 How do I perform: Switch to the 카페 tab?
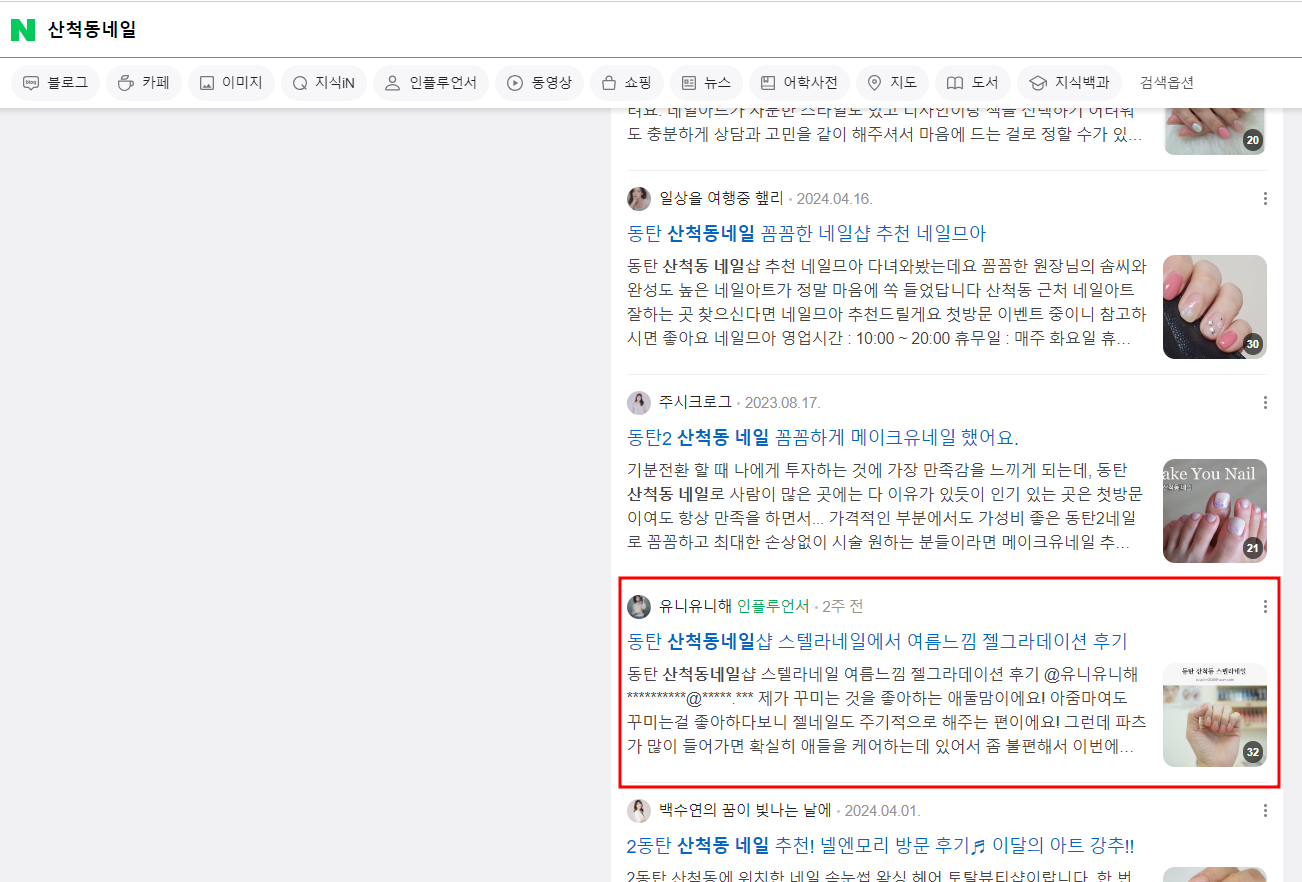pos(144,83)
